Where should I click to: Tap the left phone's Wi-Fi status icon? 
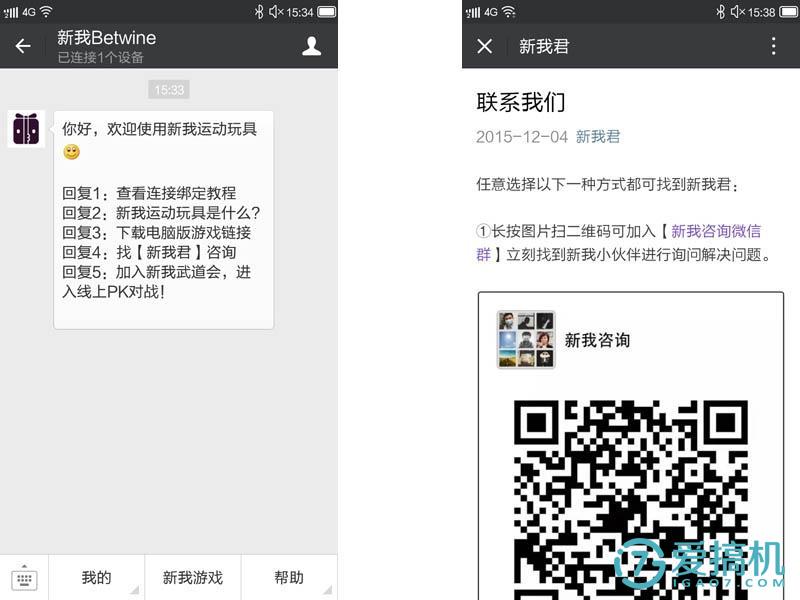[x=46, y=11]
